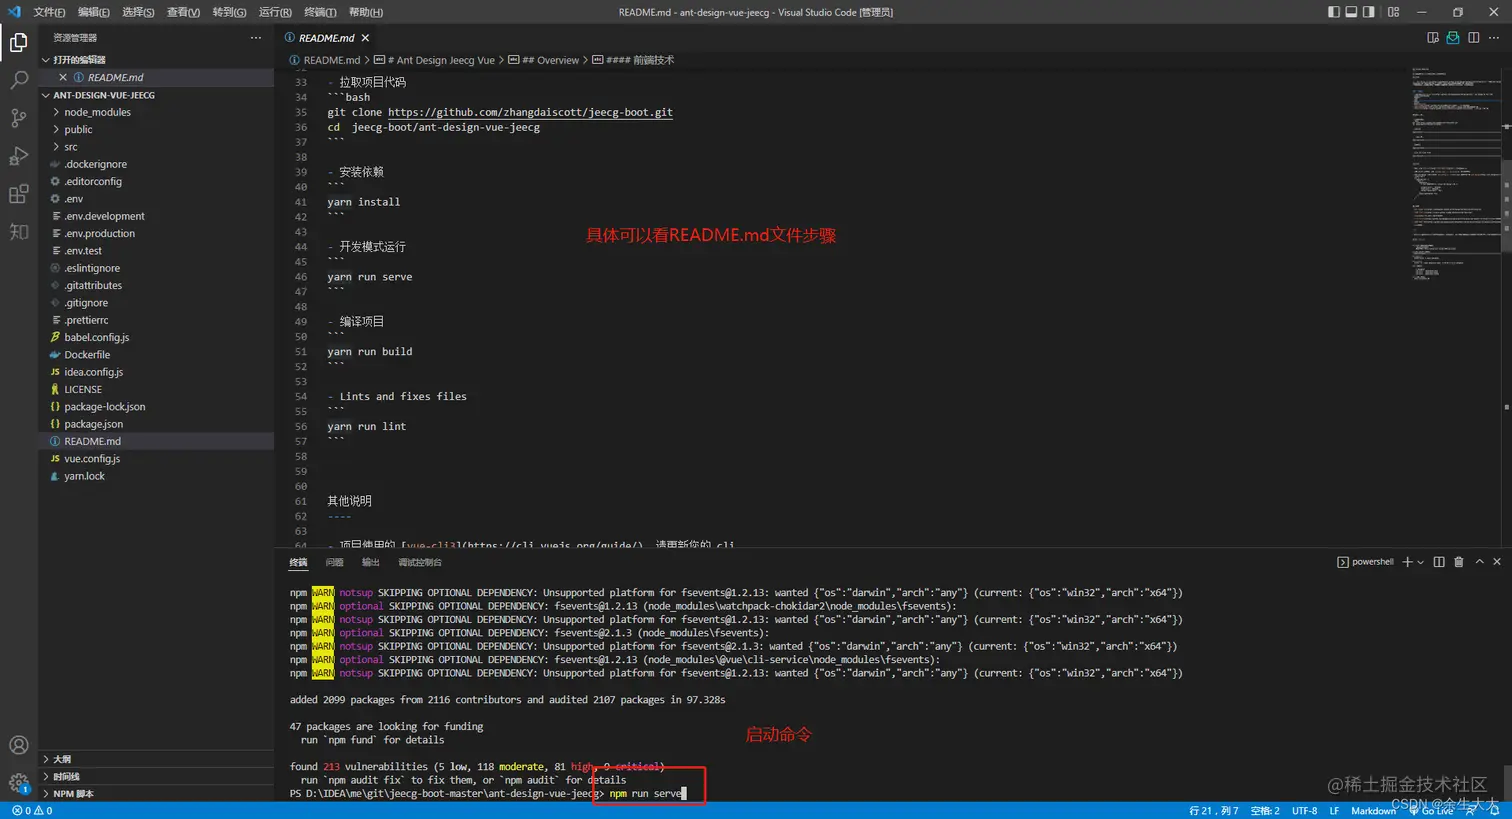The height and width of the screenshot is (819, 1512).
Task: Toggle secondary side bar layout icon
Action: click(x=1368, y=12)
